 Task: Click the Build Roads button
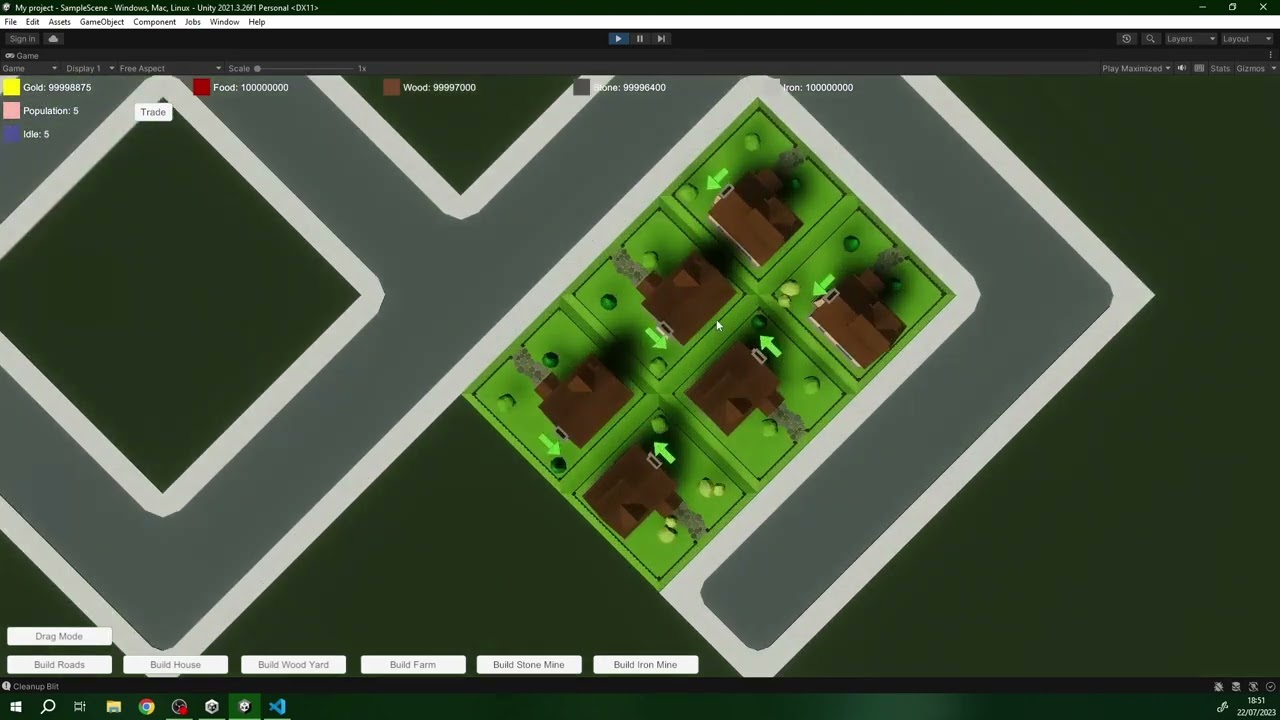tap(59, 664)
